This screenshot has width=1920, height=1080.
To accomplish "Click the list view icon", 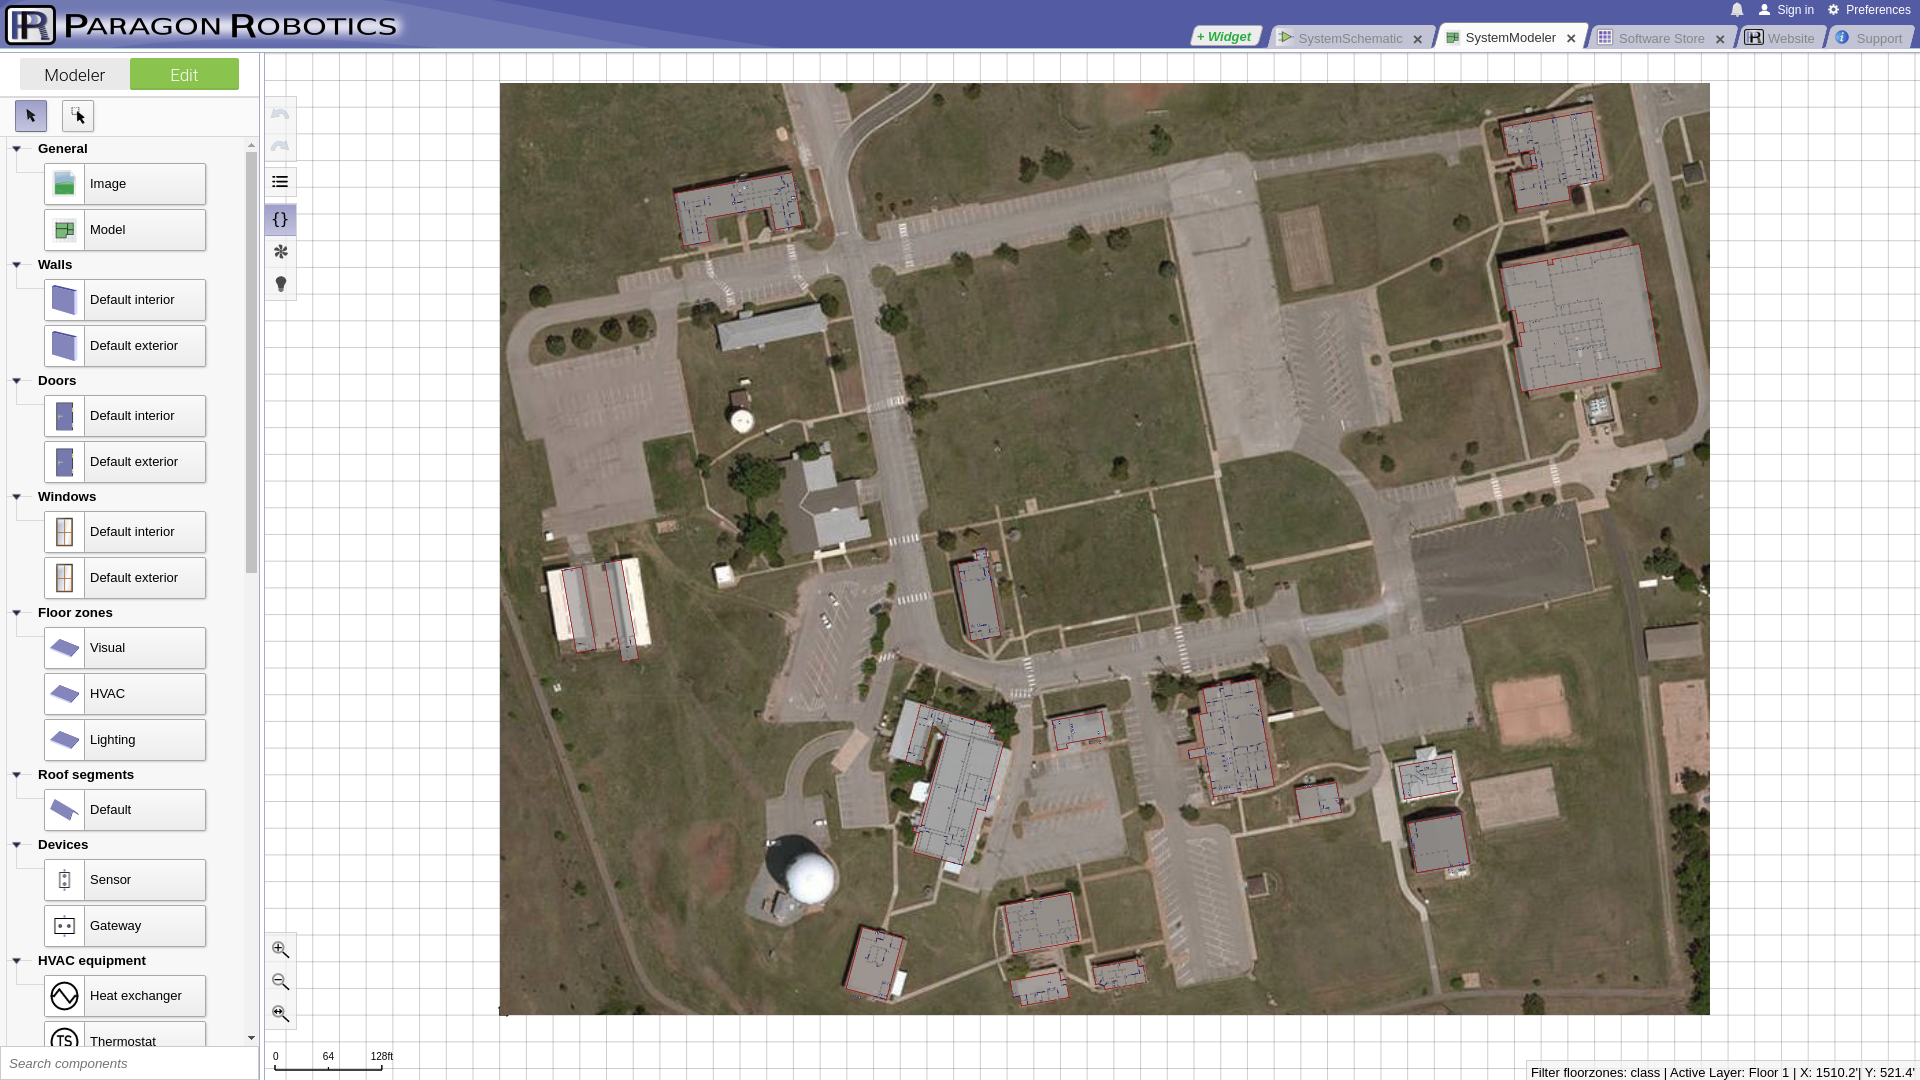I will point(280,182).
